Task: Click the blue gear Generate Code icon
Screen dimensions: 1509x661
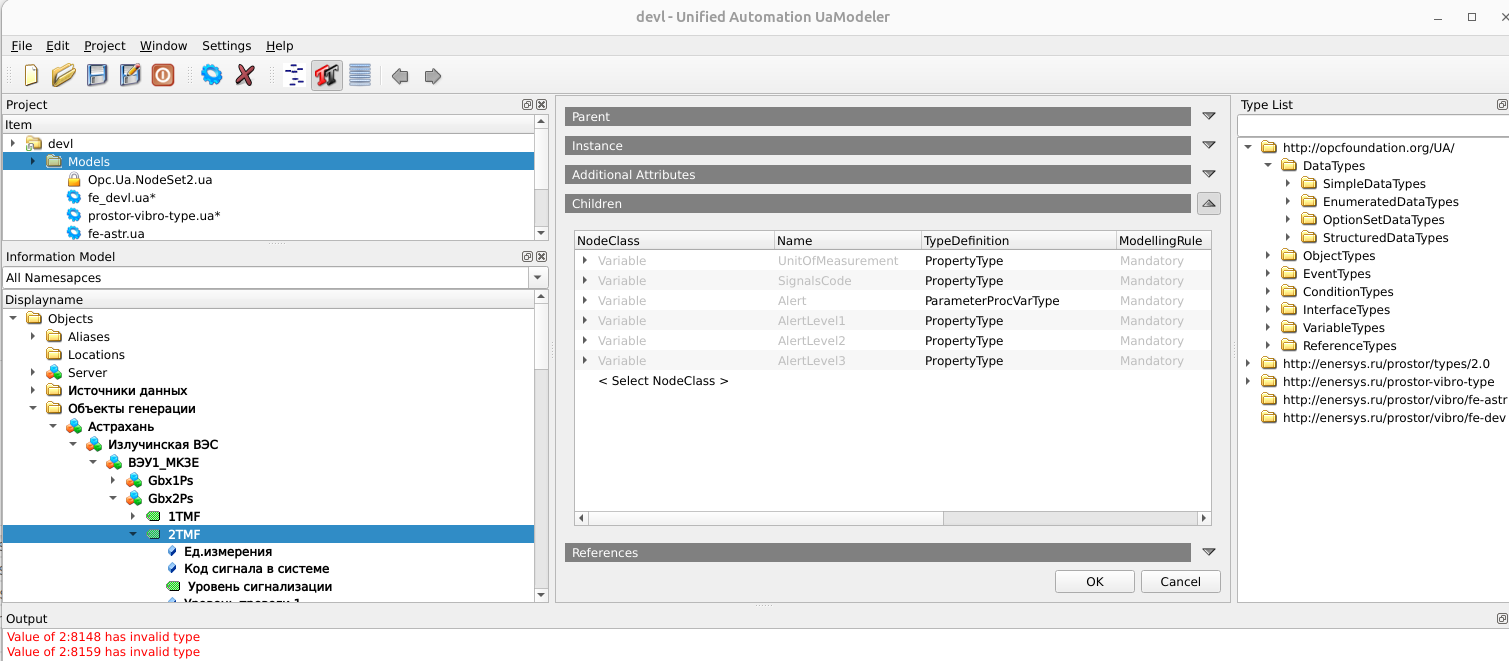Action: point(212,76)
